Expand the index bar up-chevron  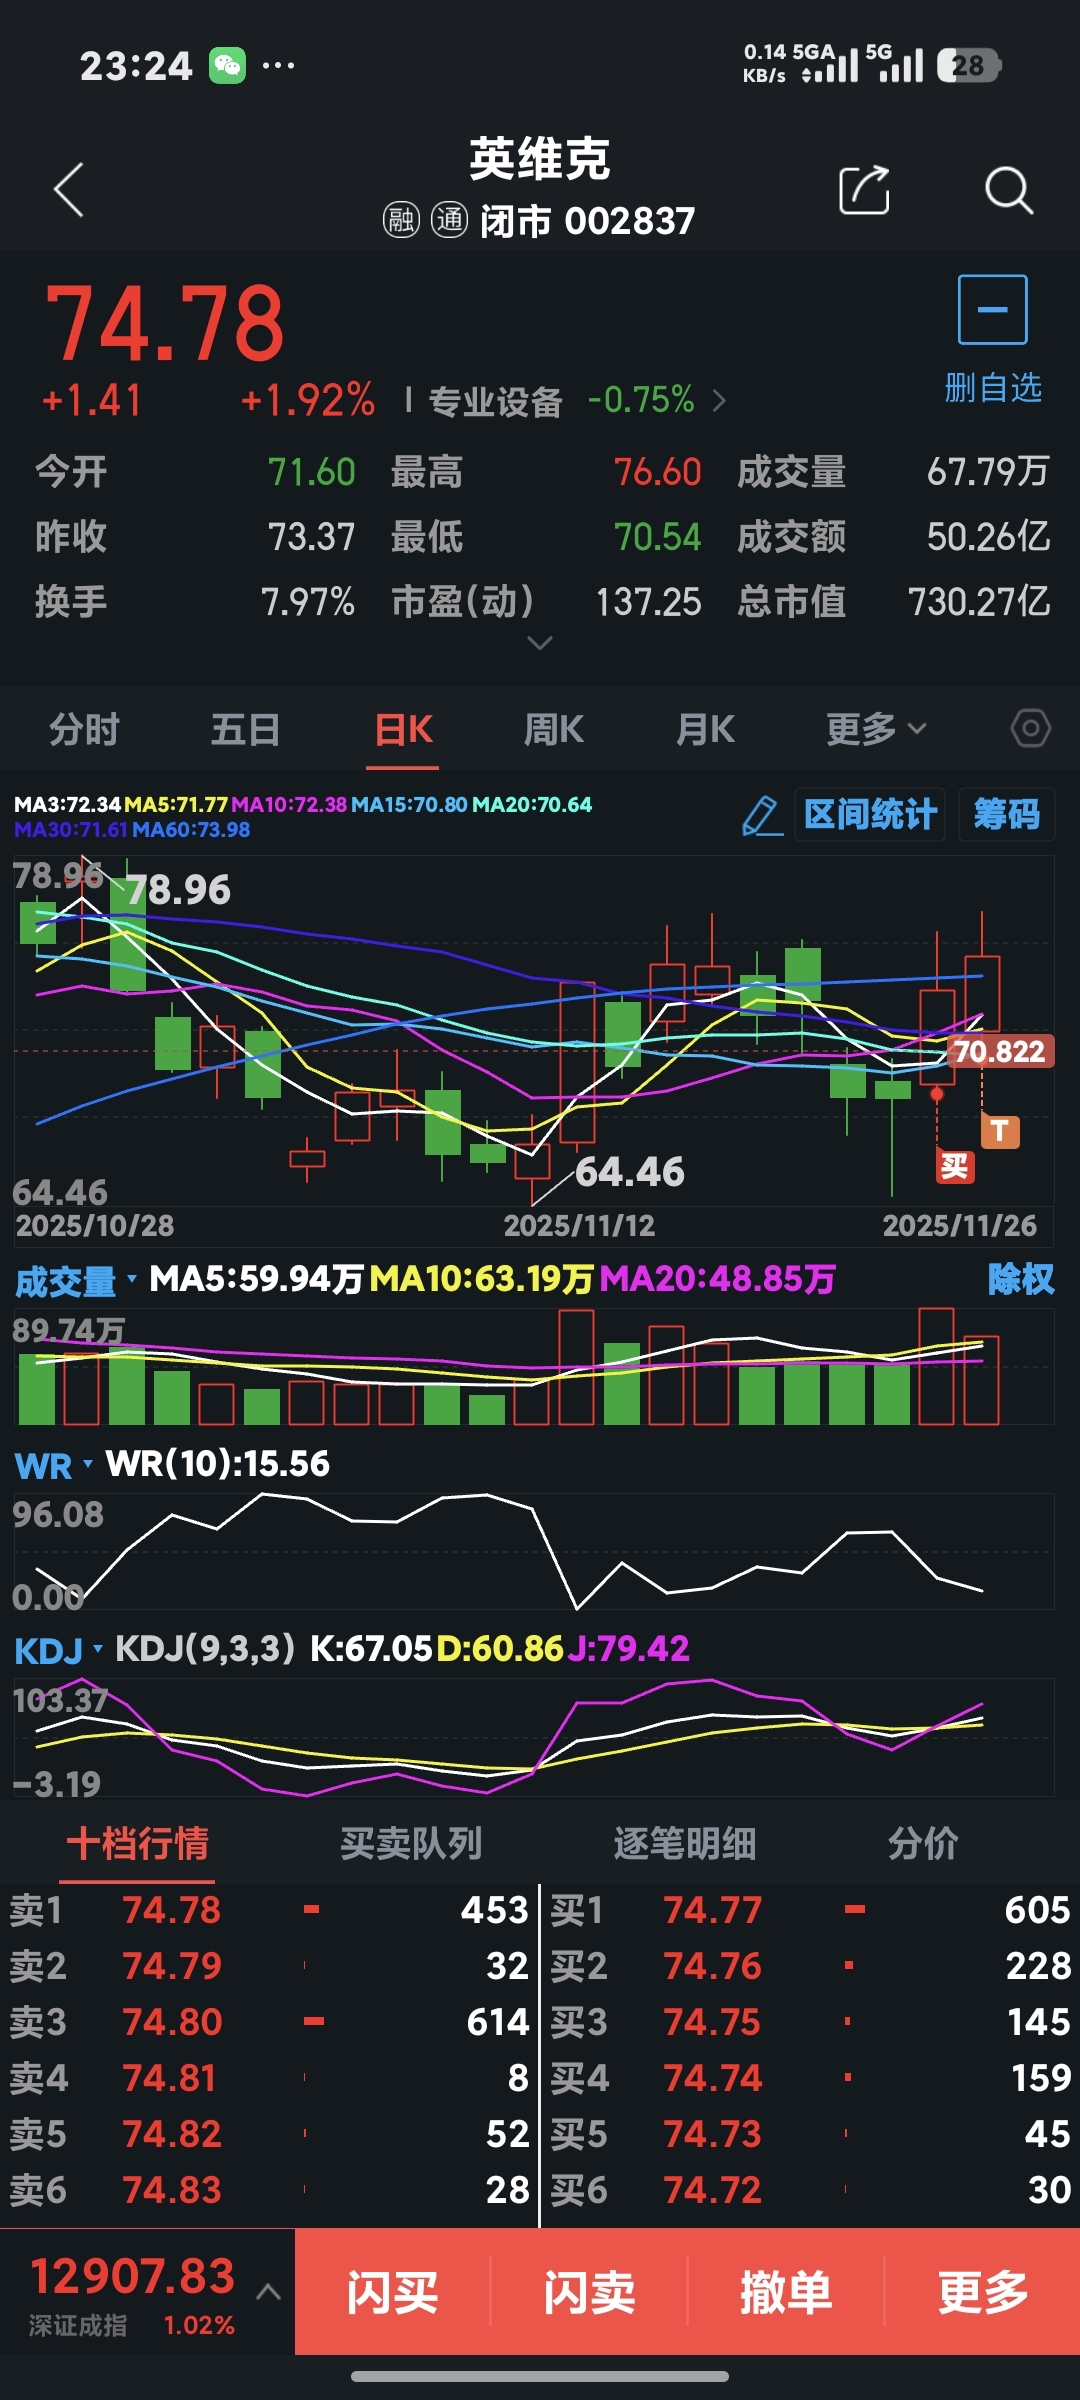[x=268, y=2291]
